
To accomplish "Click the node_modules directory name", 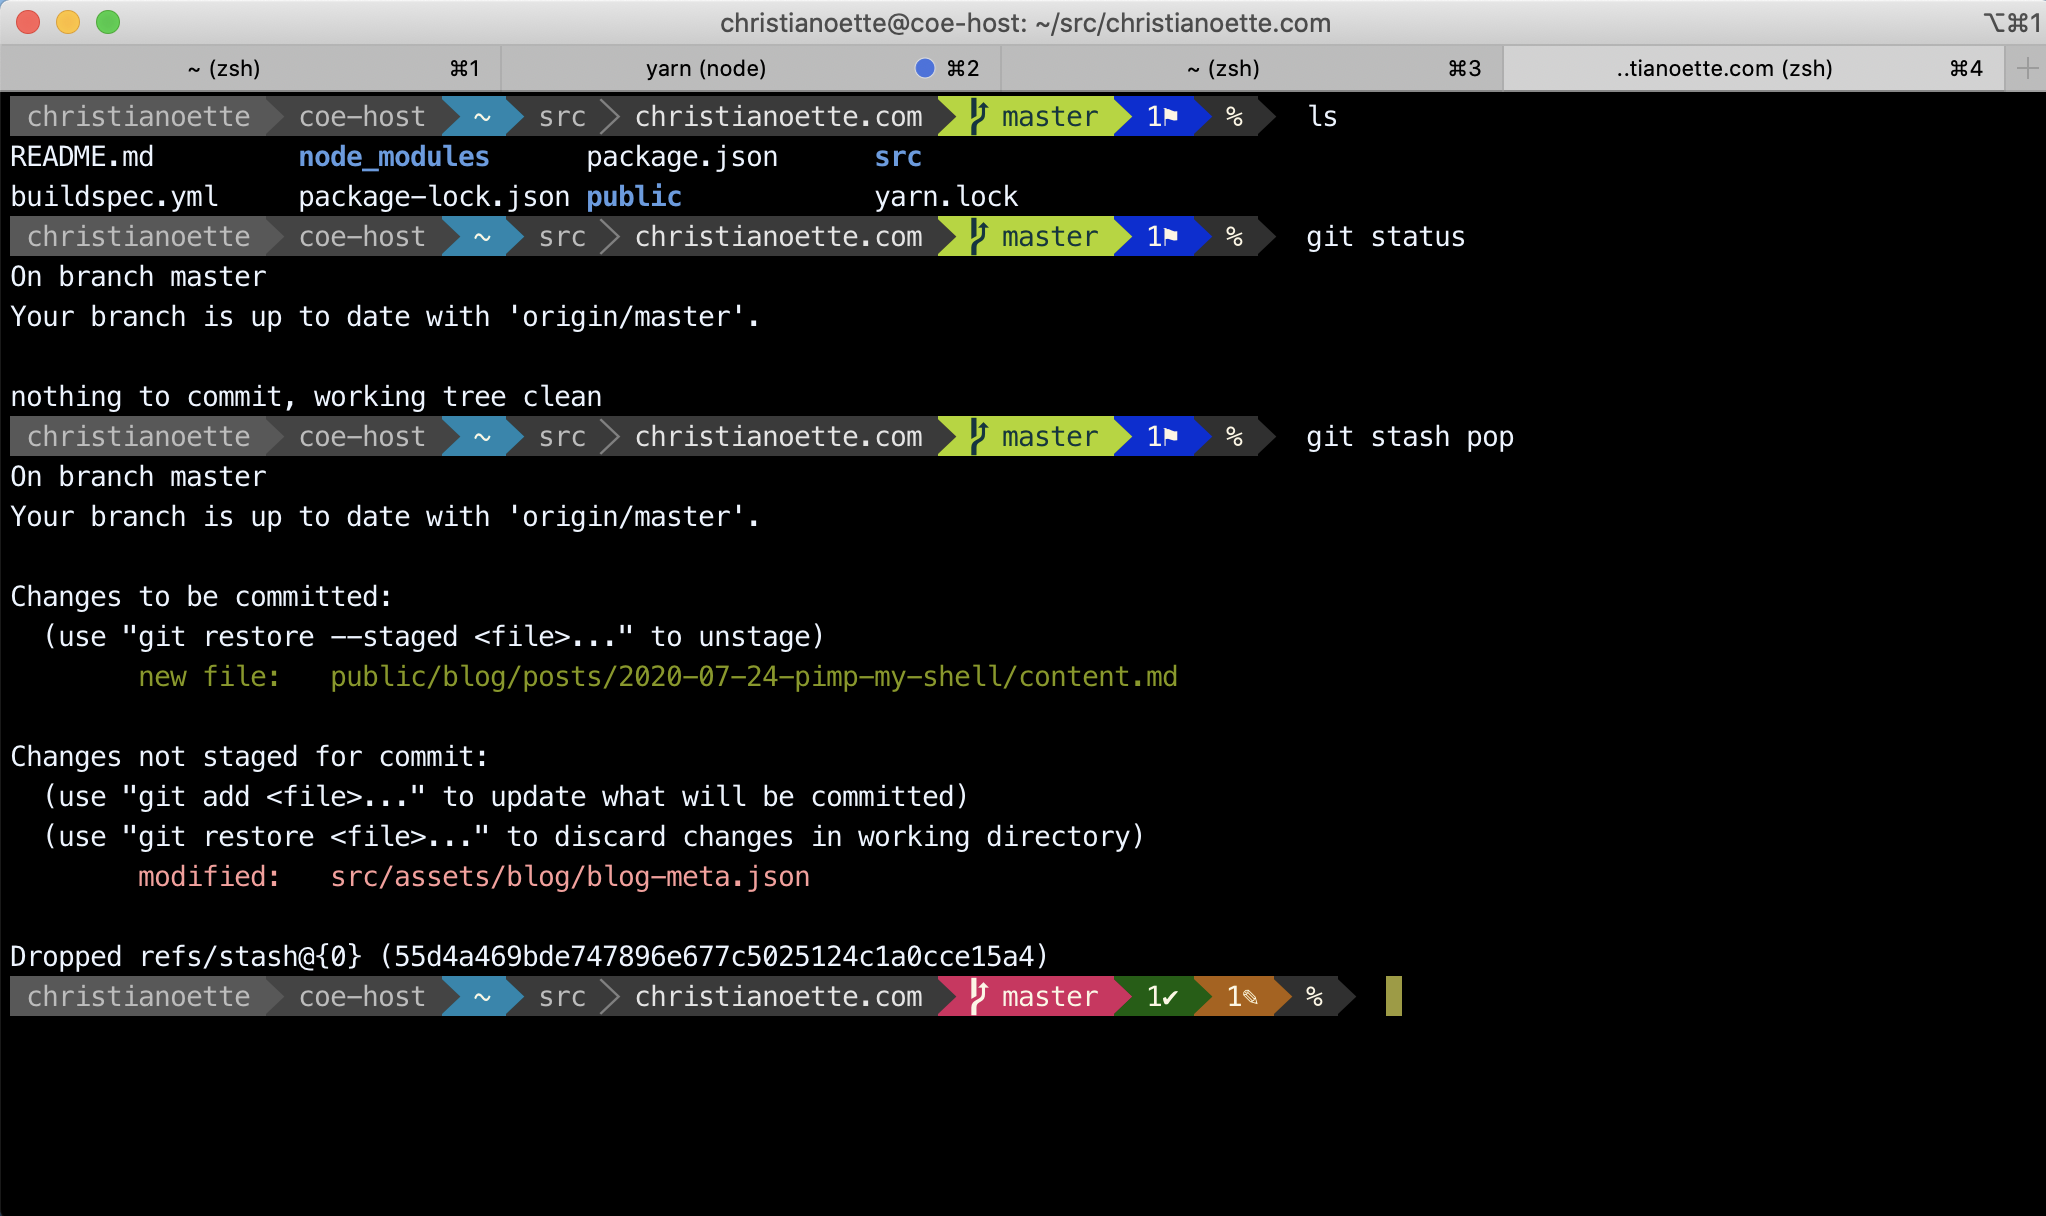I will pyautogui.click(x=394, y=157).
